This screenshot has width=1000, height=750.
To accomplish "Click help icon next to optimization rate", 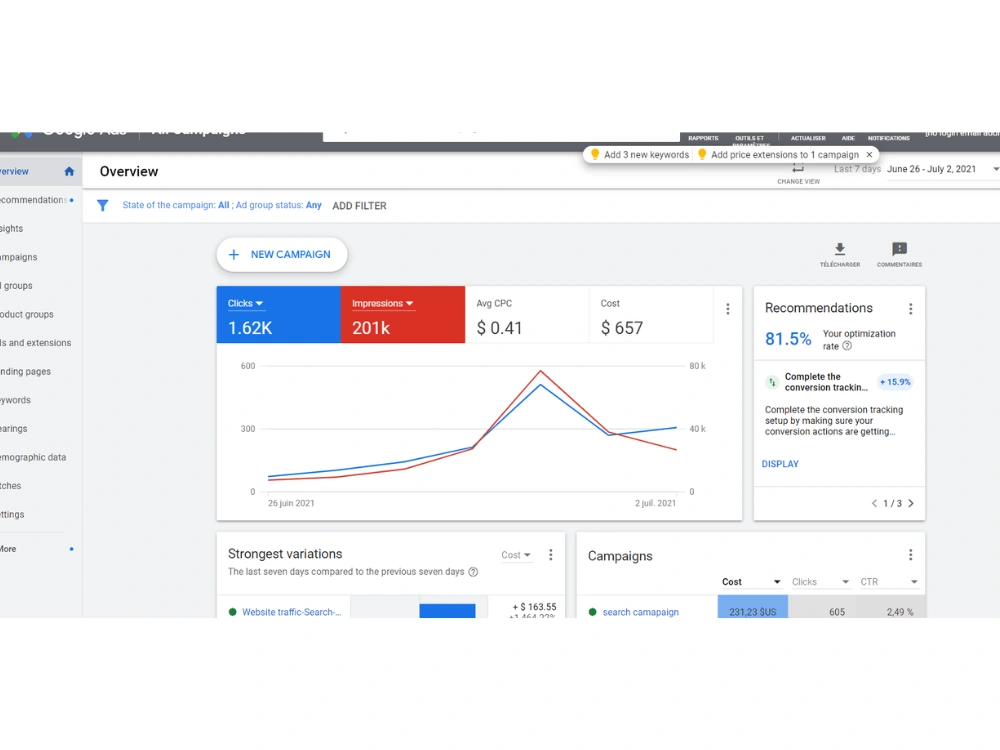I will click(847, 346).
